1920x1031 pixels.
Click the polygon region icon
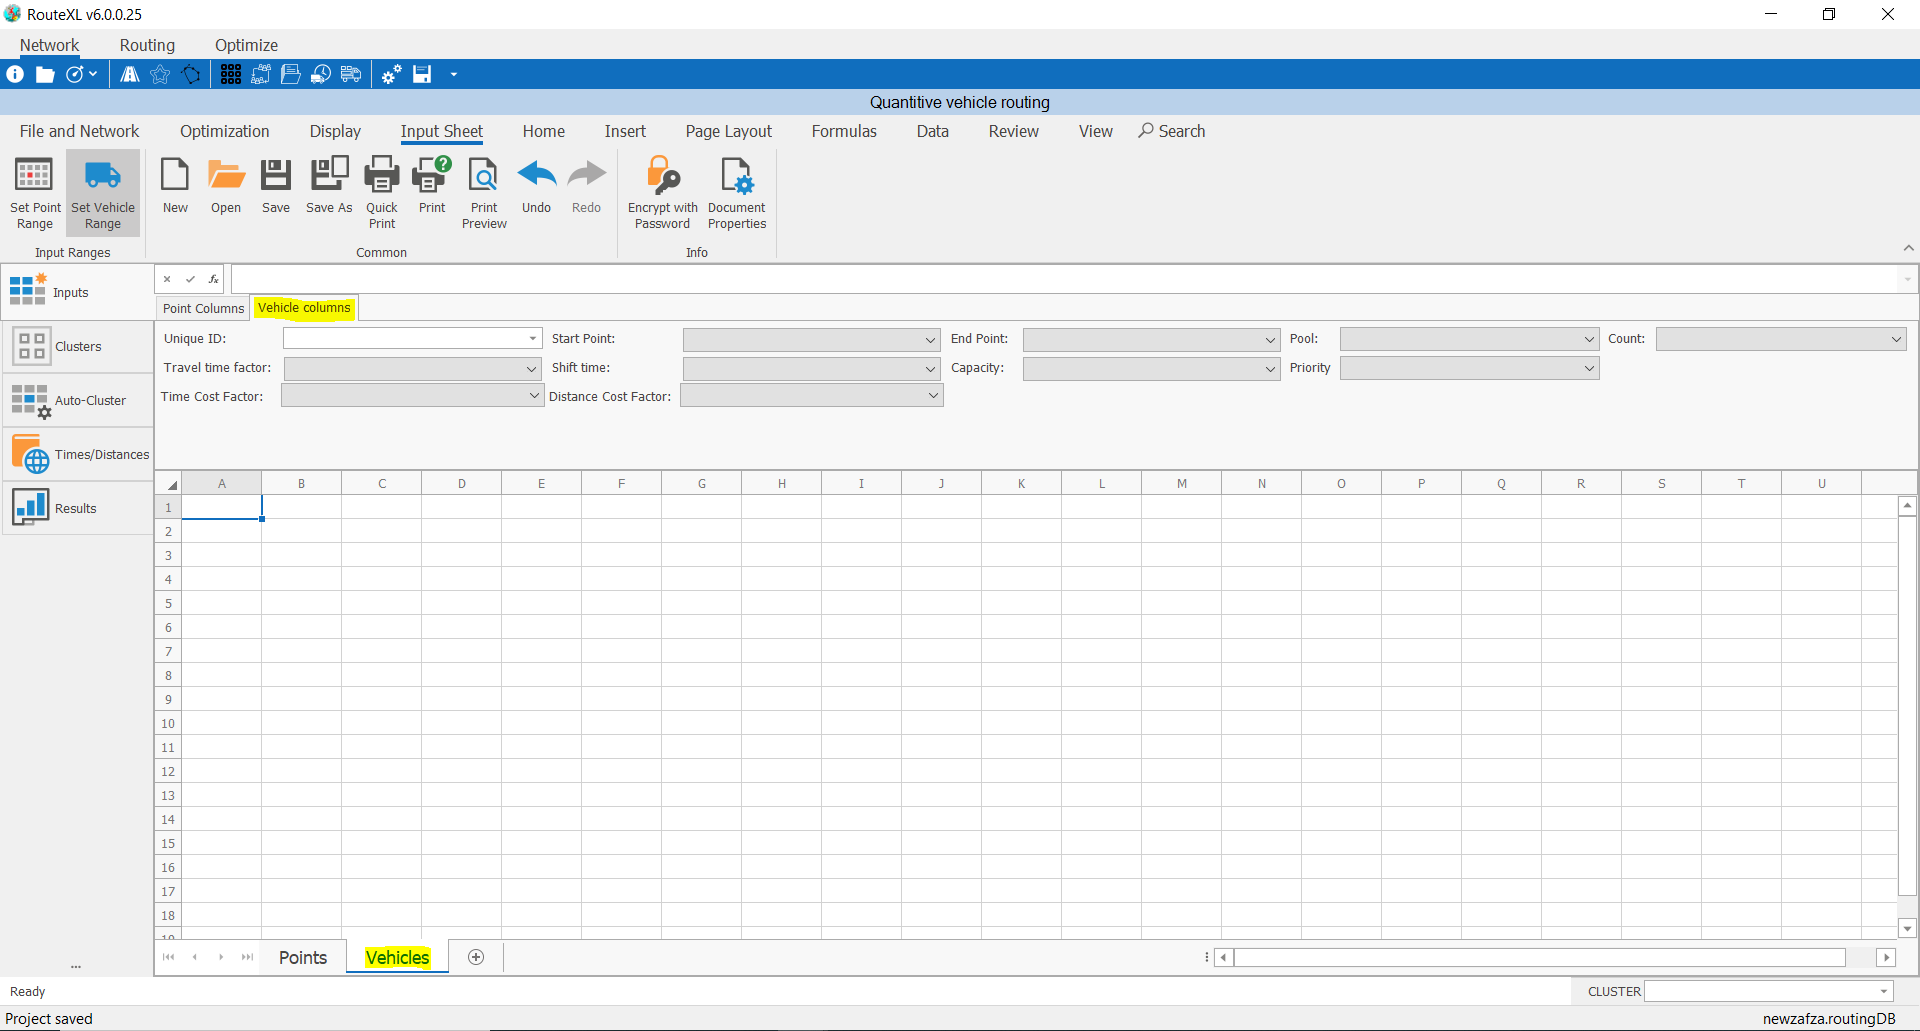click(191, 74)
